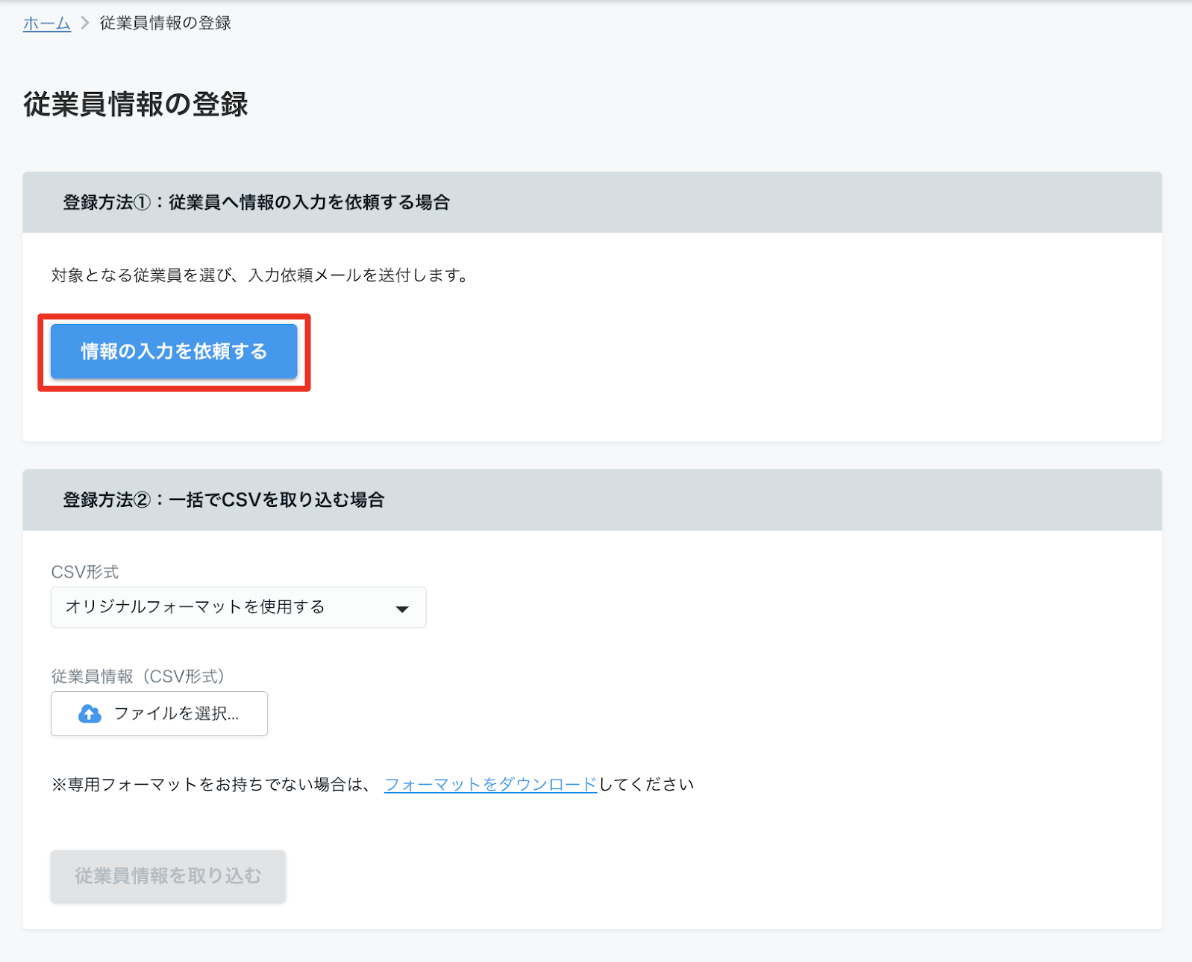This screenshot has width=1192, height=962.
Task: Click the 情報の入力を依頼する button
Action: [174, 351]
